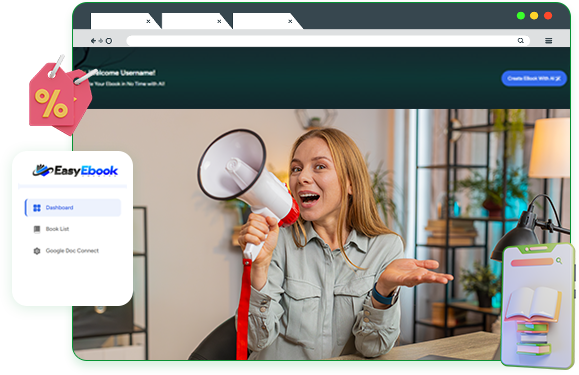
Task: Click the EasyEbook logo
Action: (x=75, y=171)
